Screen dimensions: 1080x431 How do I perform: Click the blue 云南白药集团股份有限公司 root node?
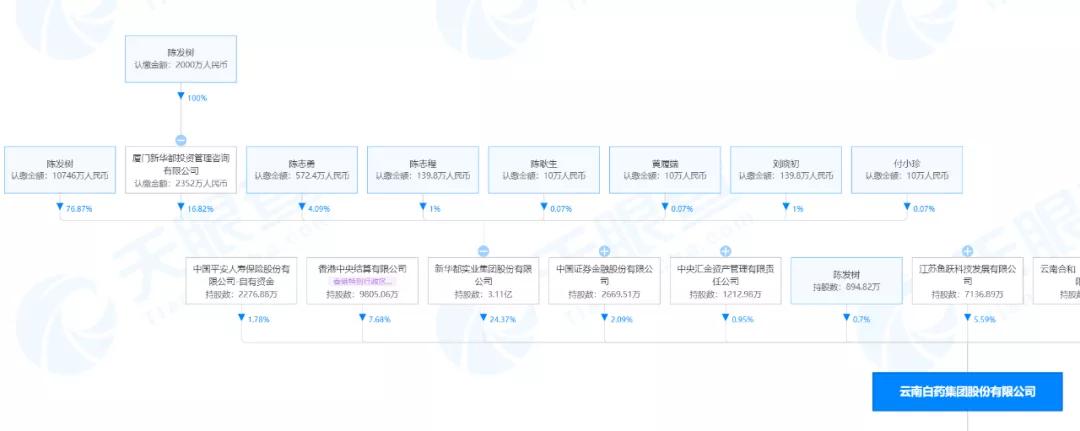[x=967, y=392]
